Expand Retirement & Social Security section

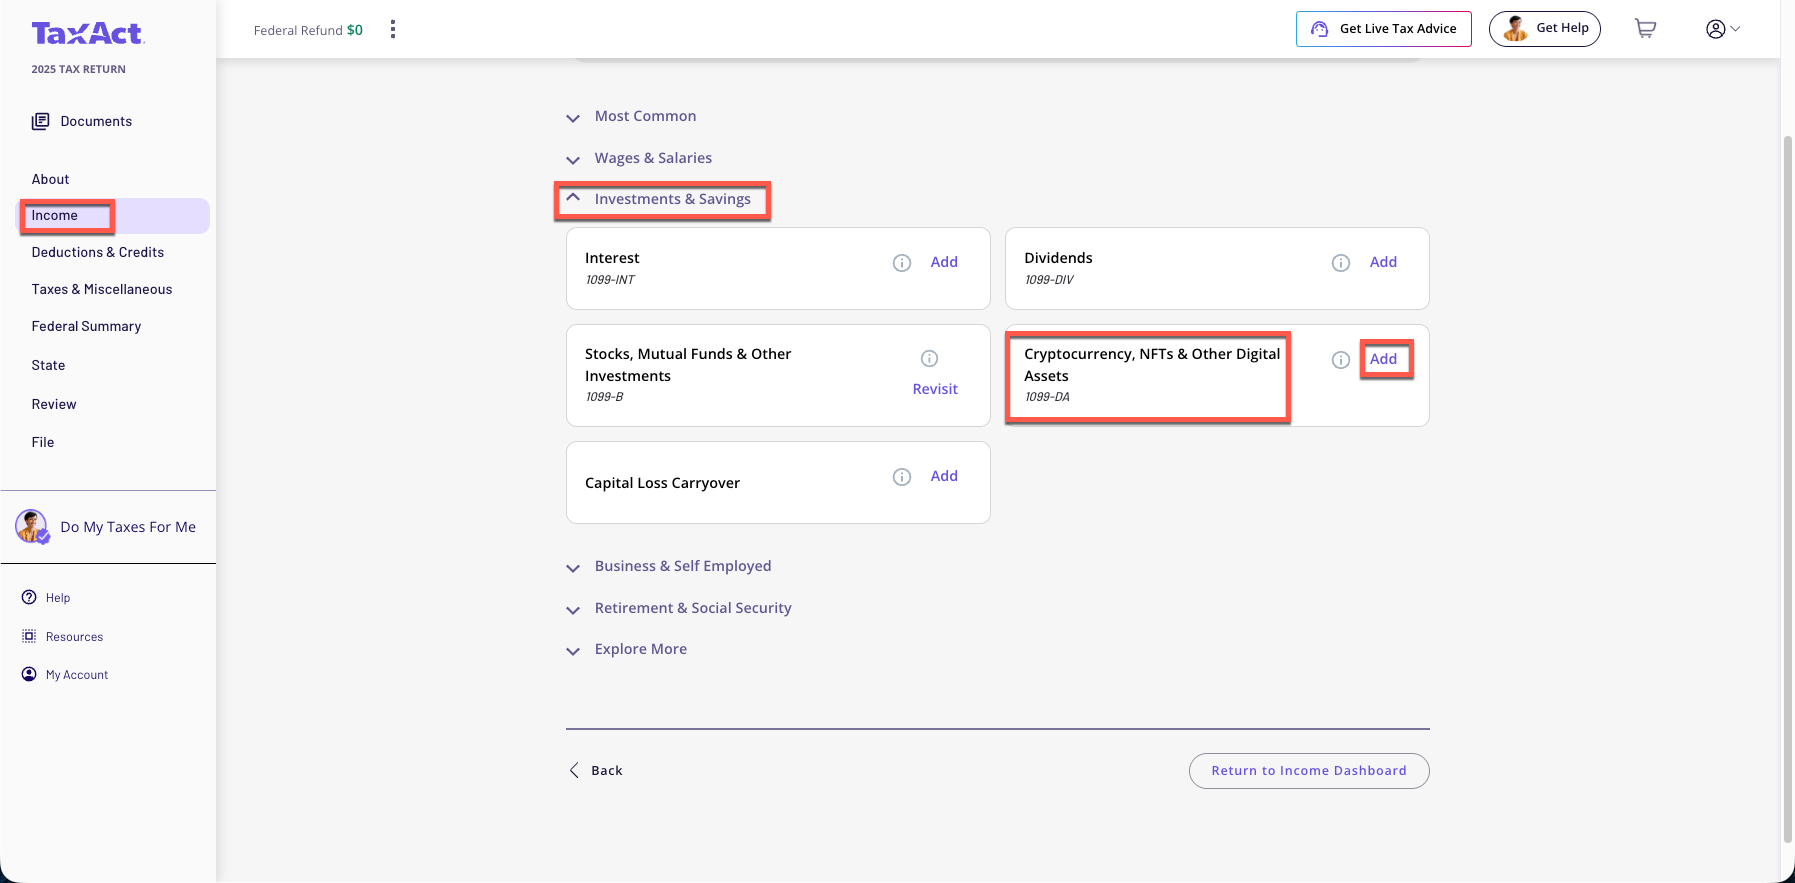click(x=573, y=610)
